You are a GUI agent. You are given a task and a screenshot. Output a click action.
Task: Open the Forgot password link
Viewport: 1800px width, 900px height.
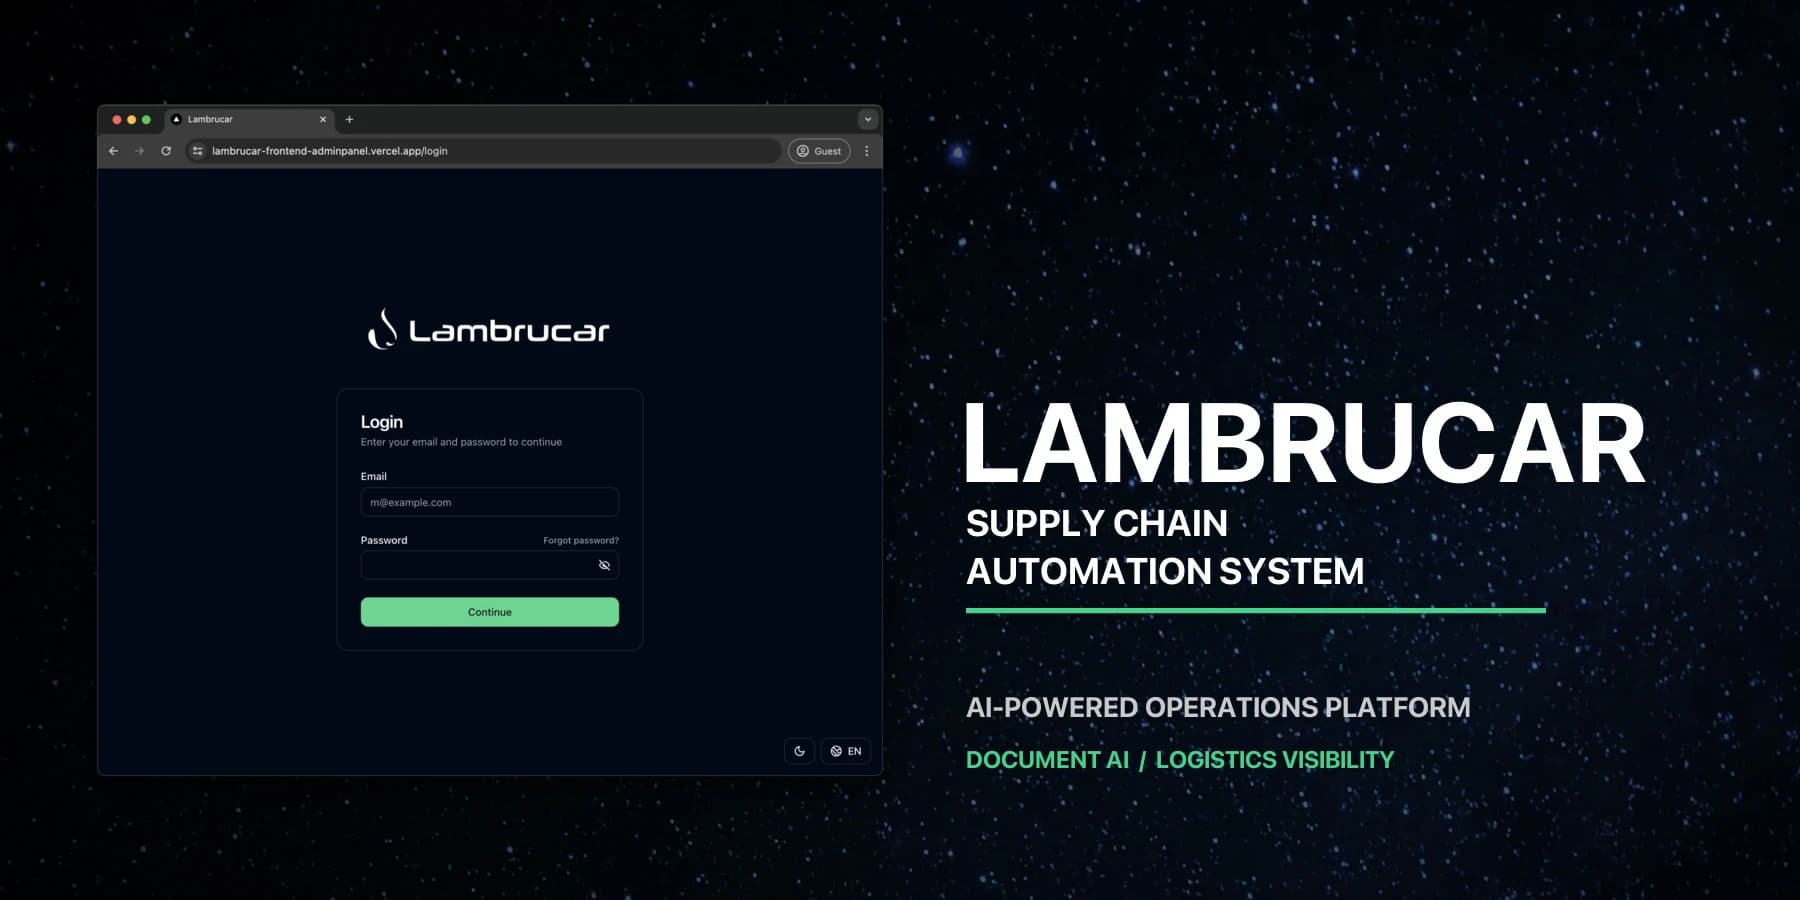click(x=581, y=540)
